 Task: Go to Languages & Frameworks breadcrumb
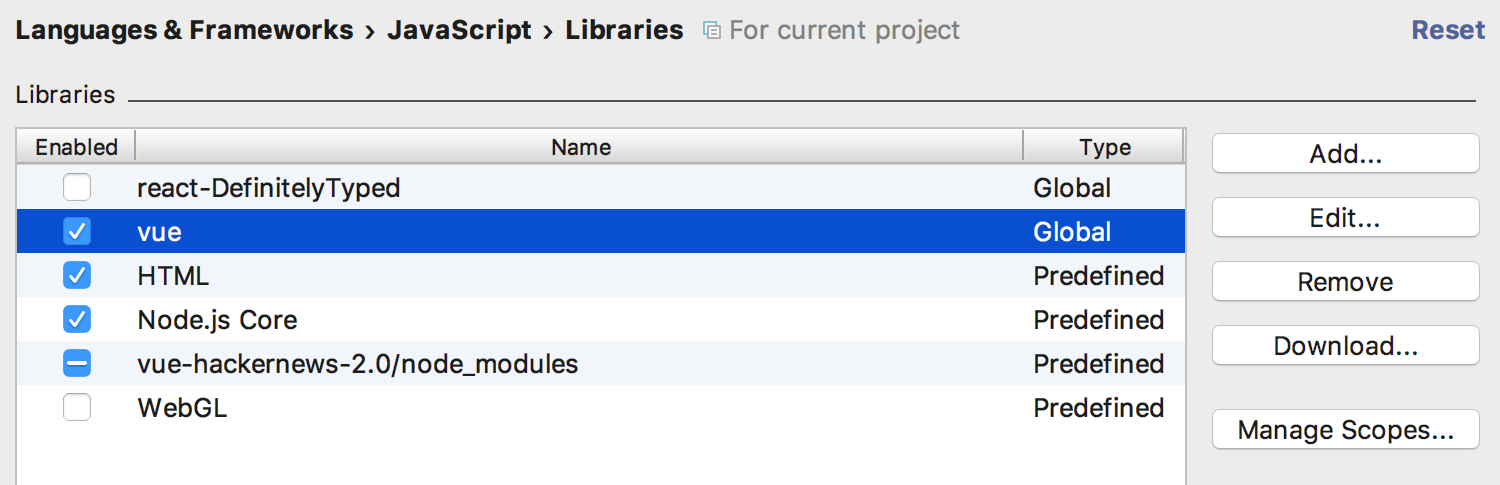[x=184, y=30]
